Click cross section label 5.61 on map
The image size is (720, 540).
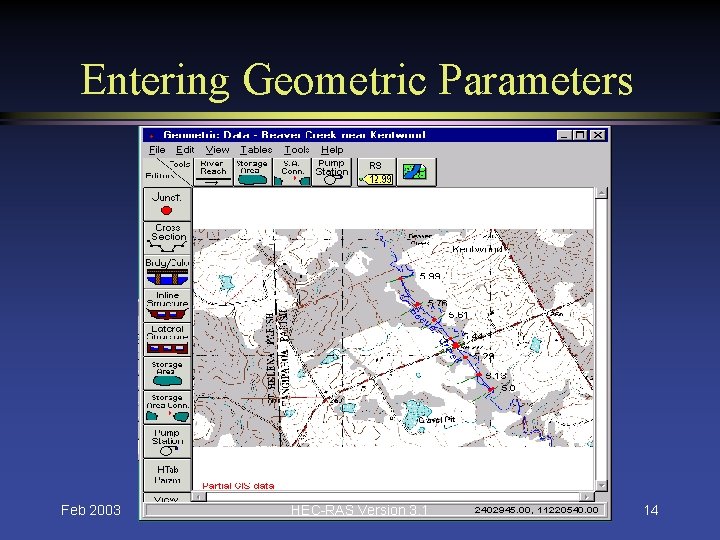pyautogui.click(x=458, y=315)
